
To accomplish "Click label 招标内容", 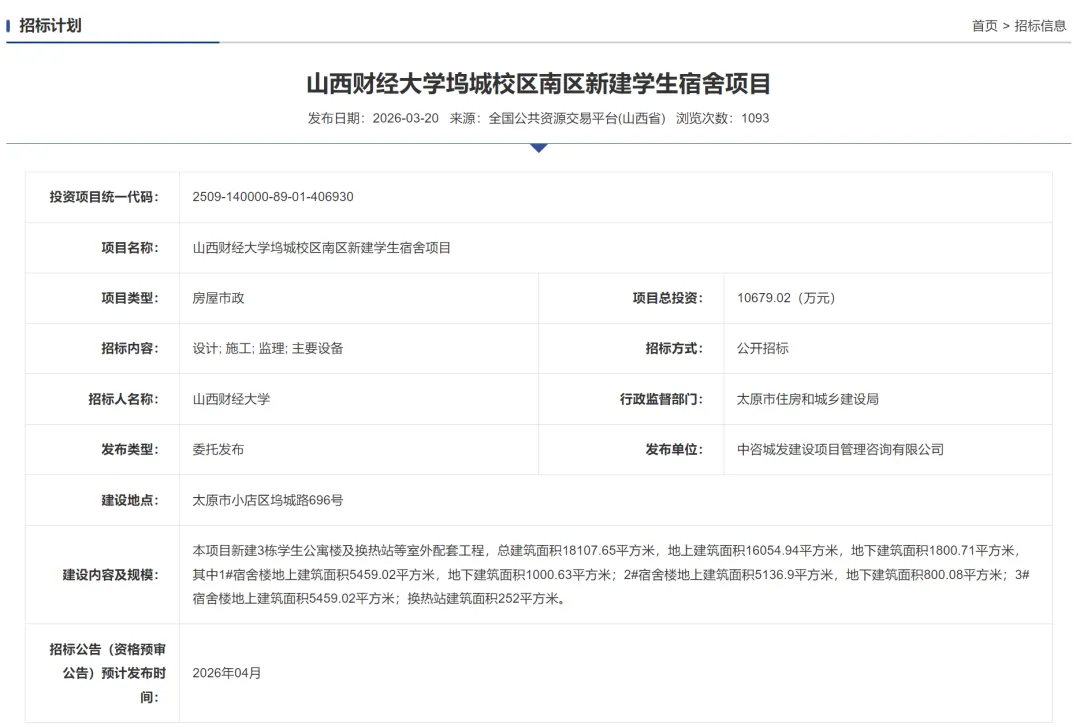I will click(130, 348).
